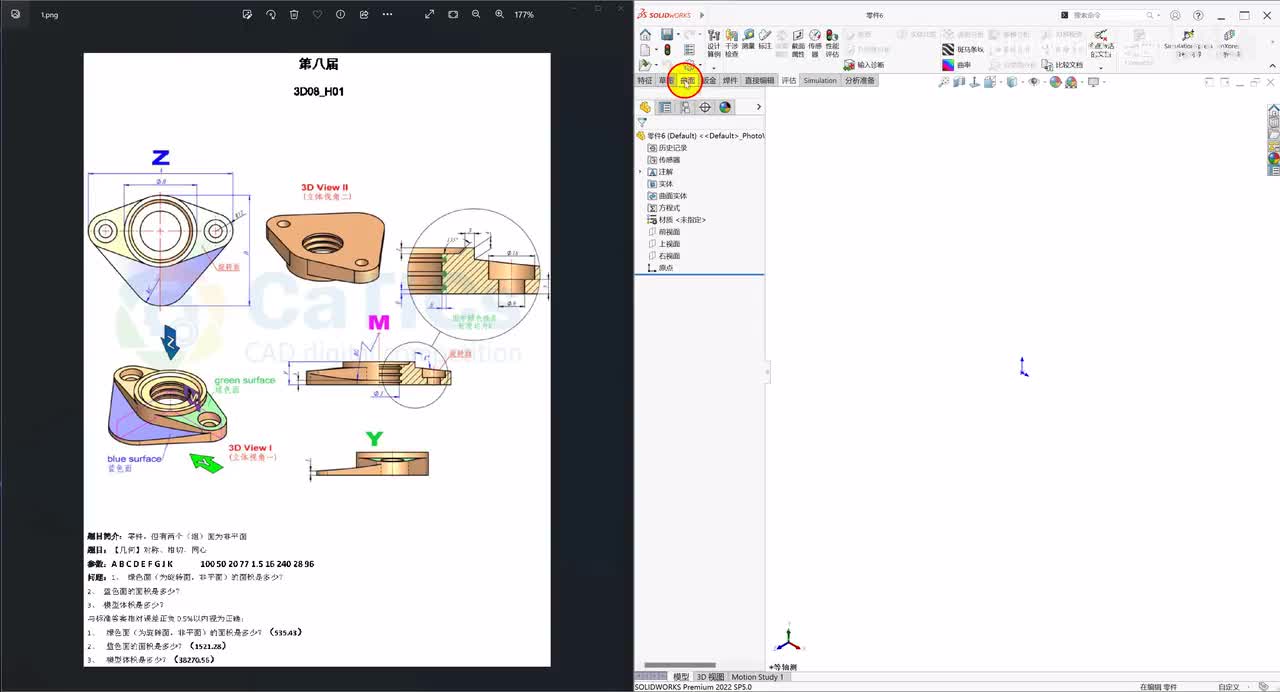Zoom out on the image in Photos
This screenshot has height=692, width=1280.
point(476,14)
